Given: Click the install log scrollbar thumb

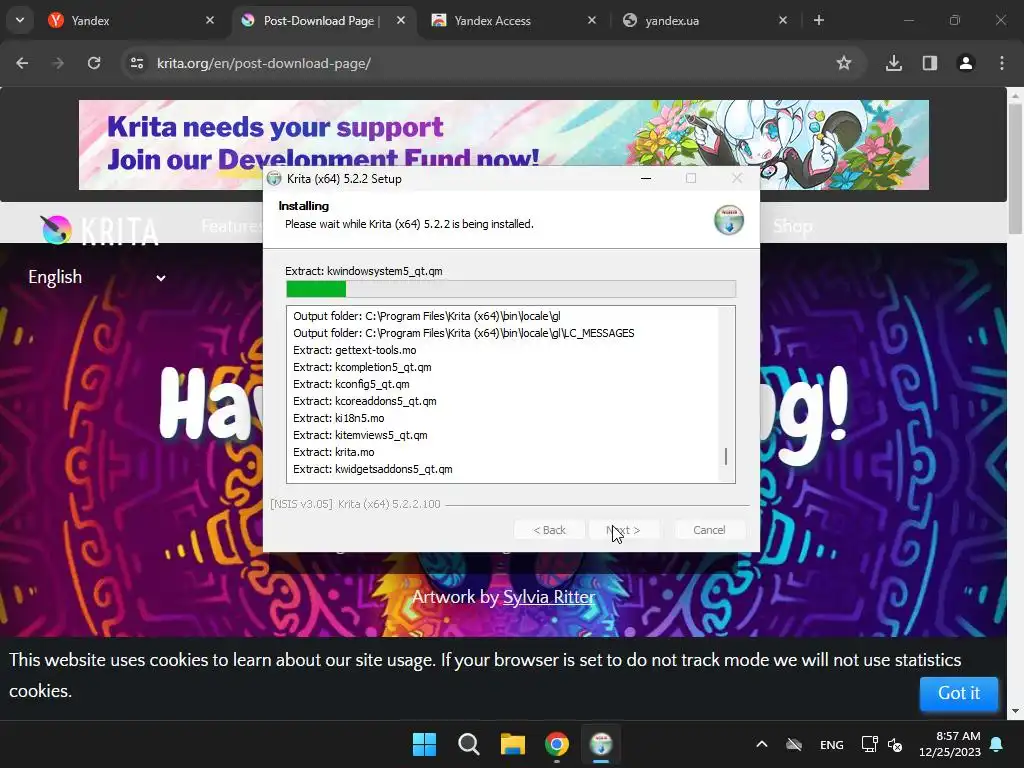Looking at the screenshot, I should click(x=726, y=456).
